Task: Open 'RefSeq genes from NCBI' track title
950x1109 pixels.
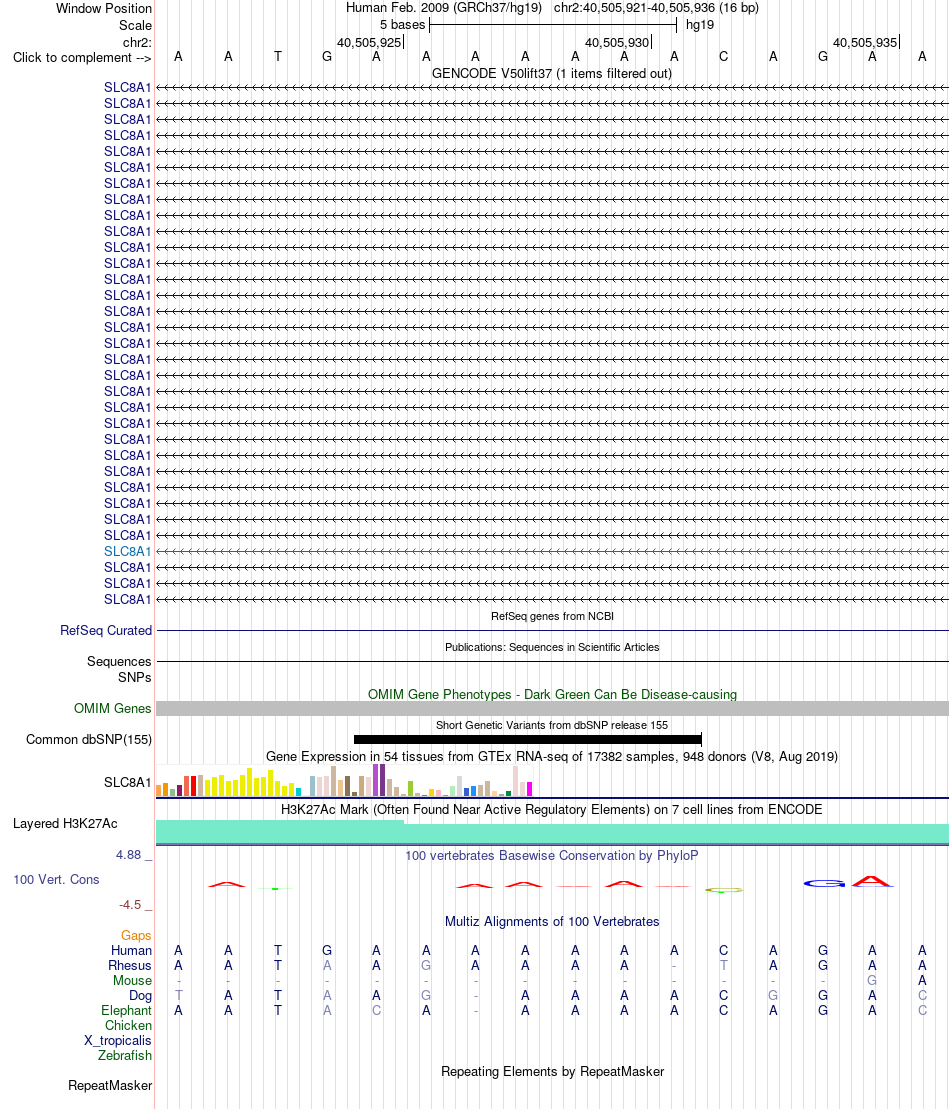Action: tap(552, 616)
